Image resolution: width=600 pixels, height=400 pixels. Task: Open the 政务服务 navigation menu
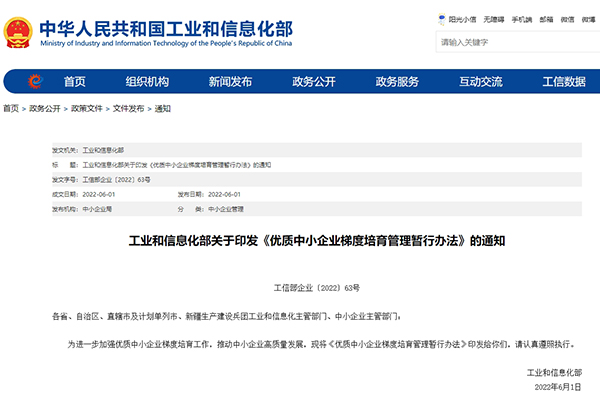pyautogui.click(x=397, y=82)
